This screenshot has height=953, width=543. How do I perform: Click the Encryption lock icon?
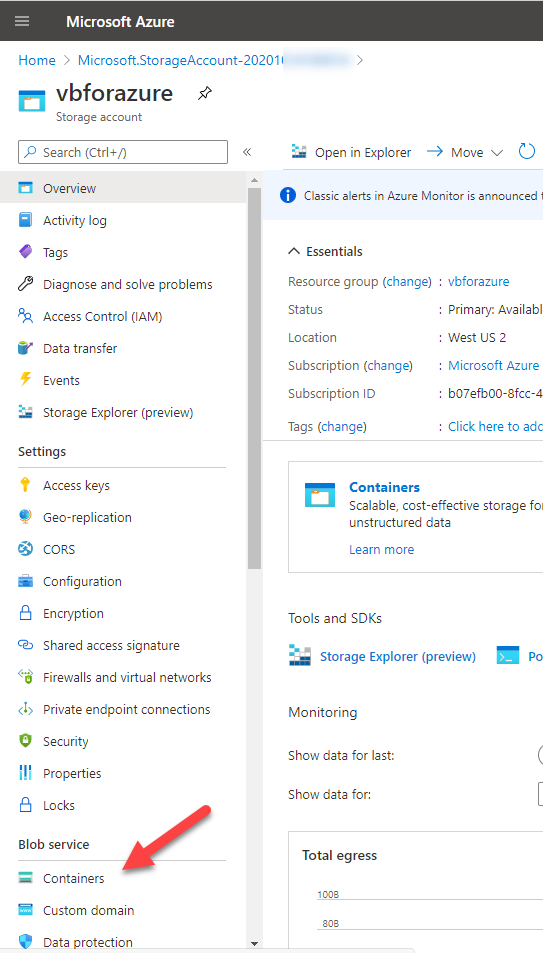click(x=25, y=613)
